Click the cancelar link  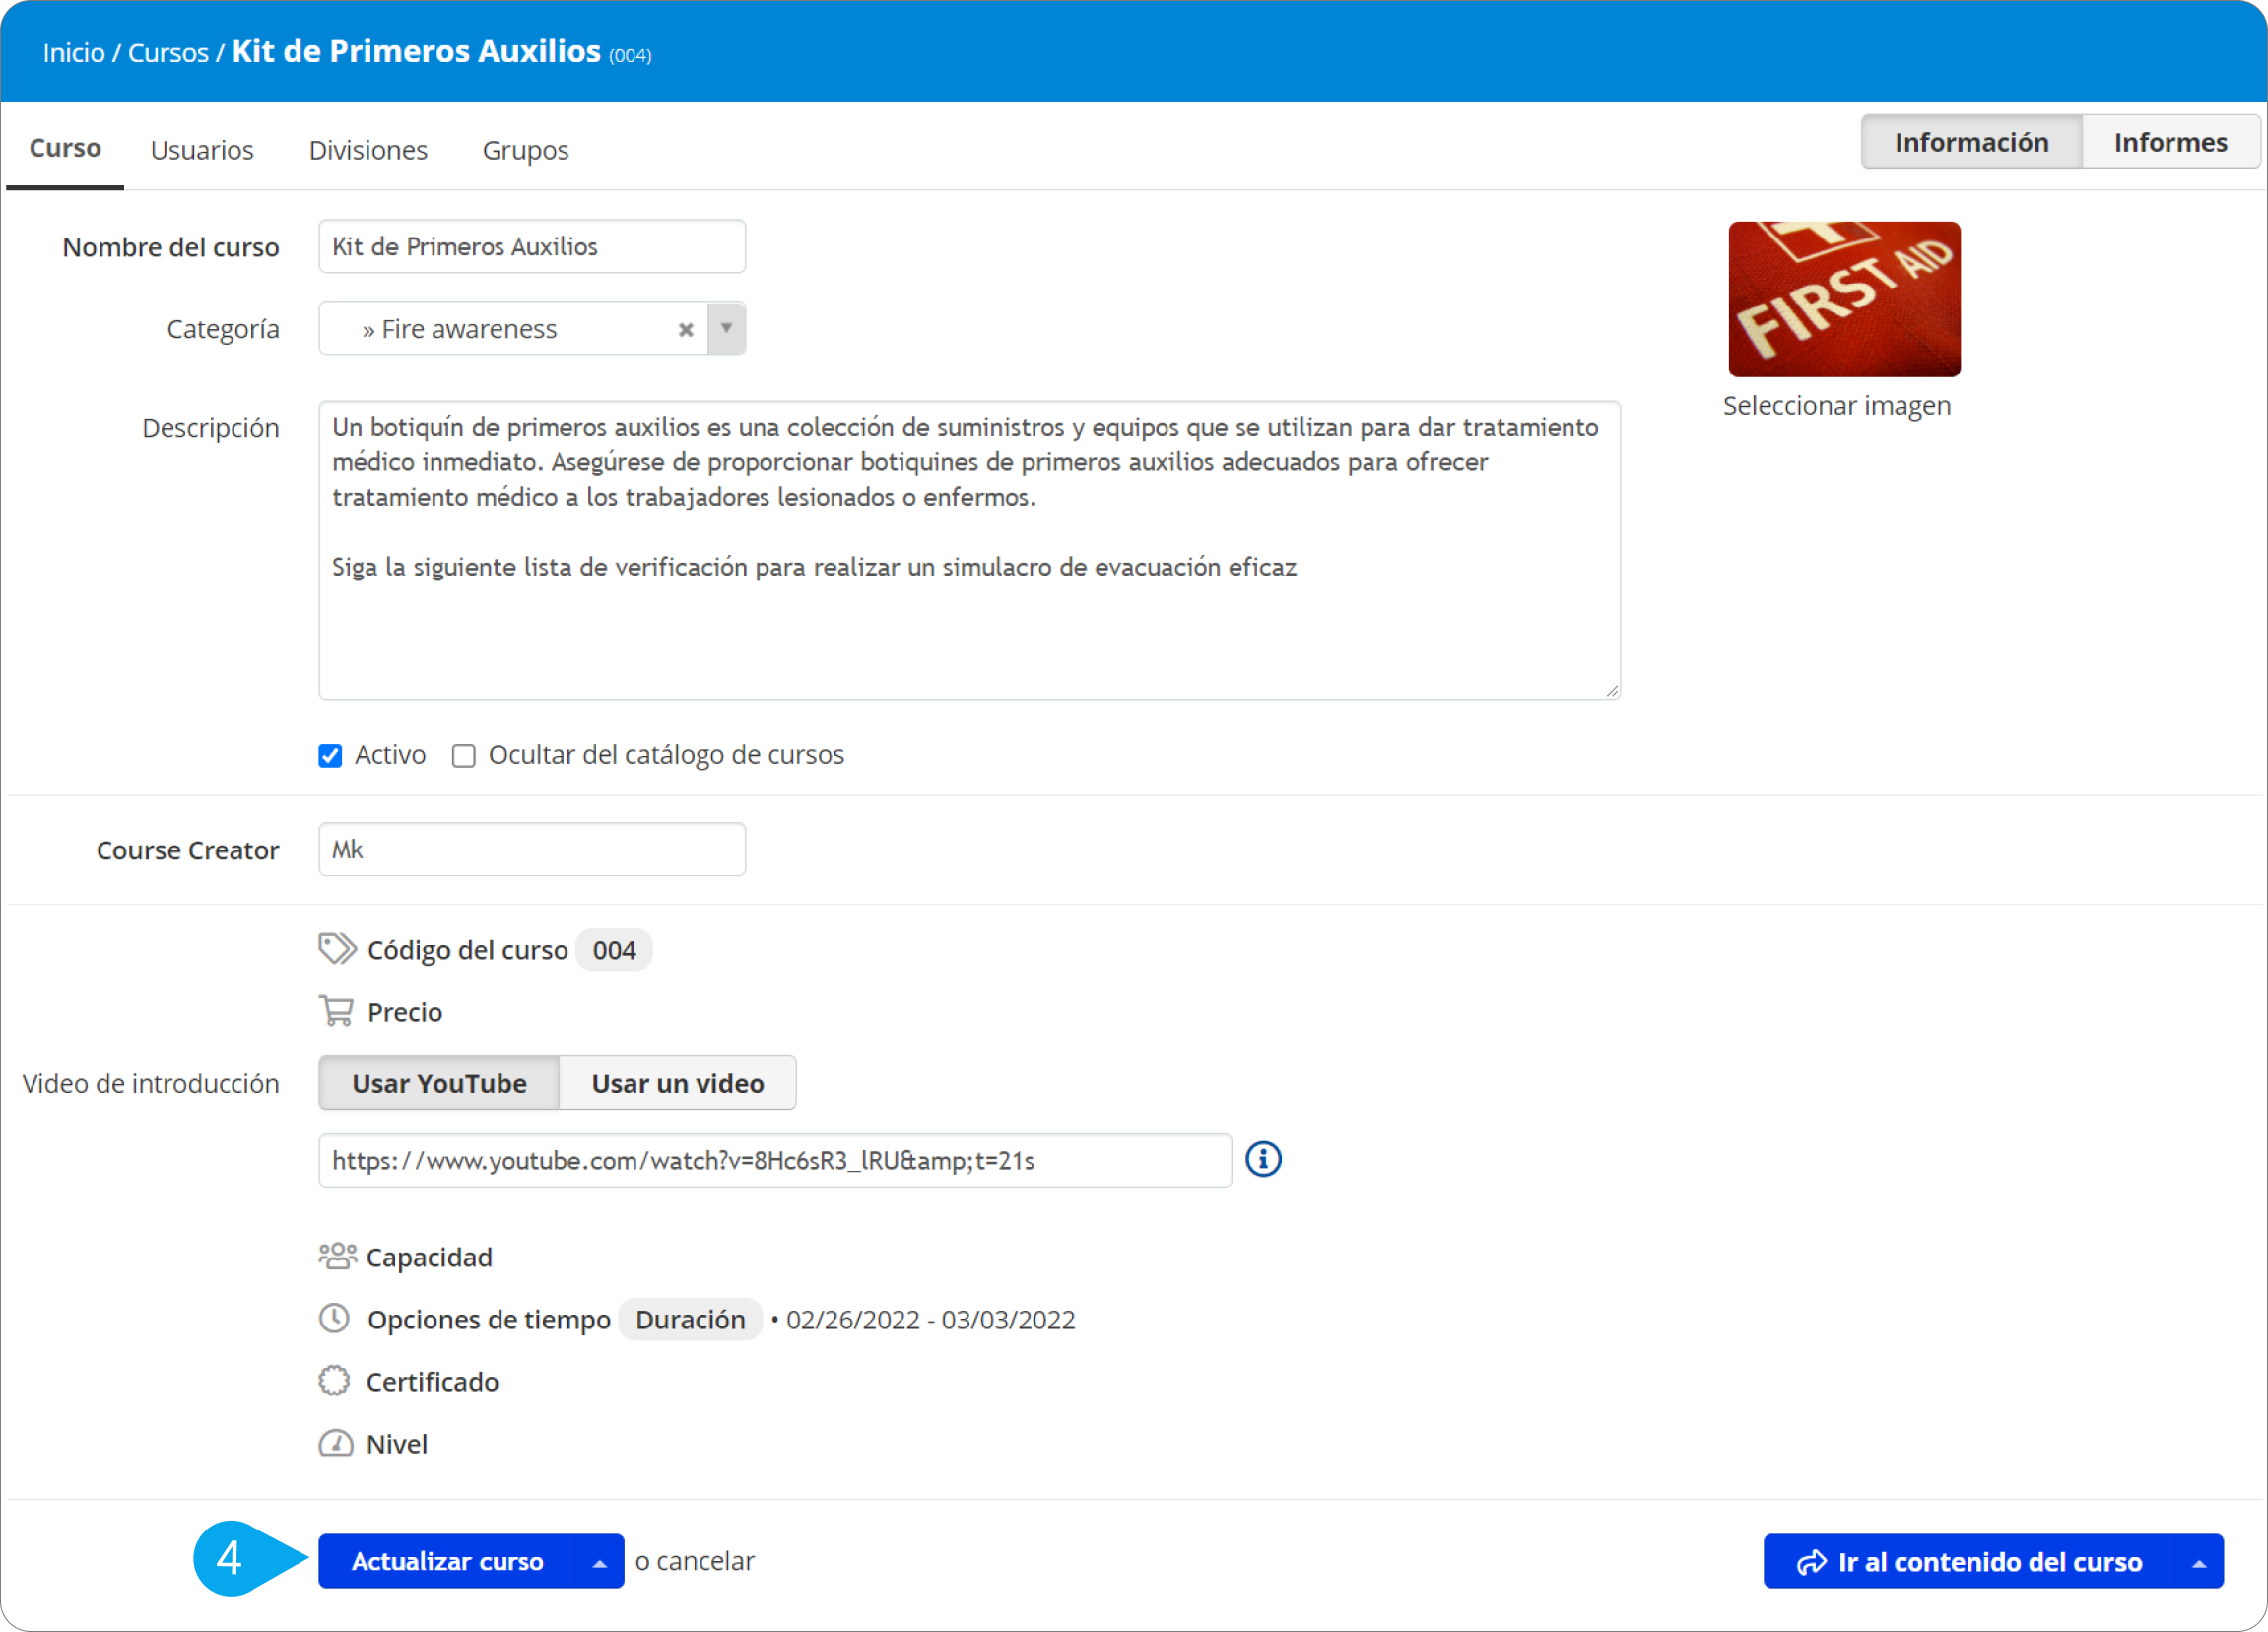coord(706,1561)
